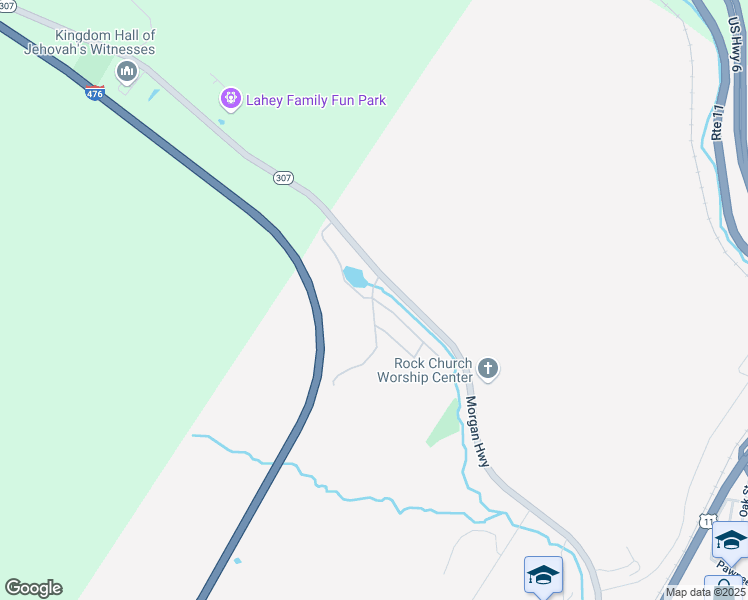The width and height of the screenshot is (748, 600).
Task: Click the Morgan Hwy road label
Action: [477, 431]
